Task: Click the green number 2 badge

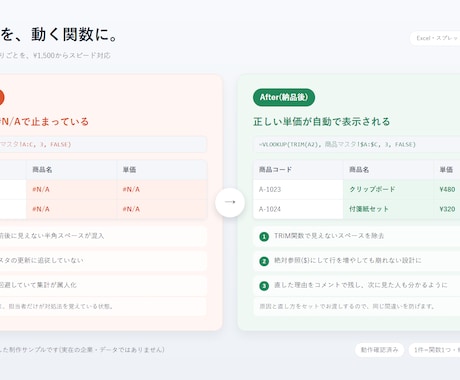Action: coord(264,261)
